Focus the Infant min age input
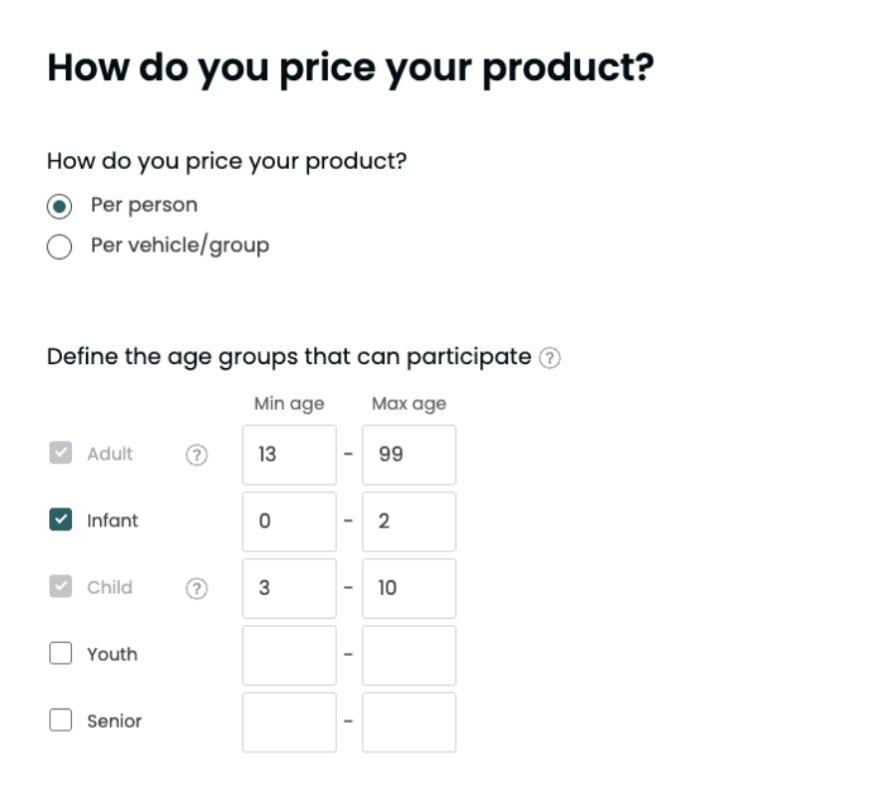The height and width of the screenshot is (792, 888). click(x=289, y=522)
